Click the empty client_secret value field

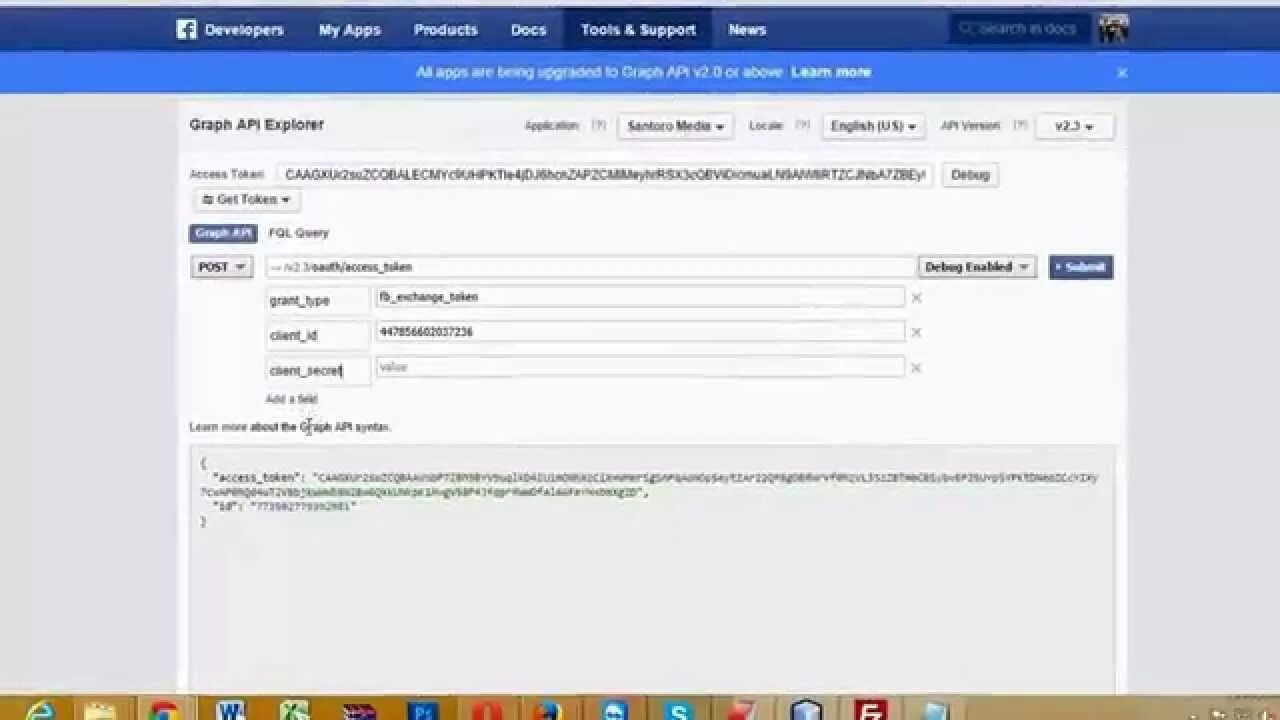click(640, 367)
